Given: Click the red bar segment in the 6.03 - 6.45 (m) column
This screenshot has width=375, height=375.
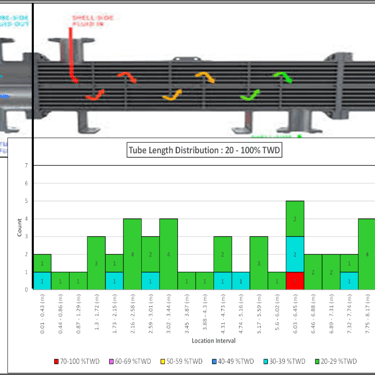Looking at the screenshot, I should pyautogui.click(x=295, y=281).
